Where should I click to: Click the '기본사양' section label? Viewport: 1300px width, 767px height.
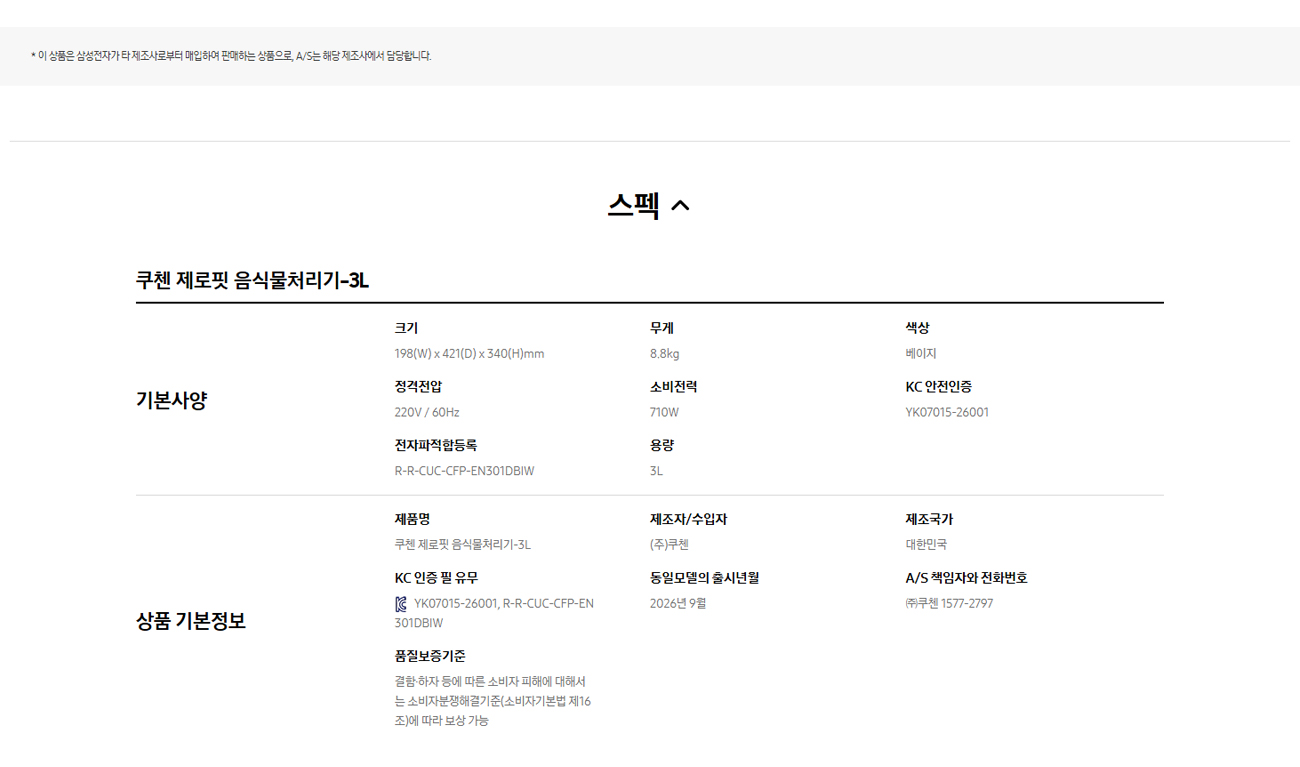(x=171, y=401)
